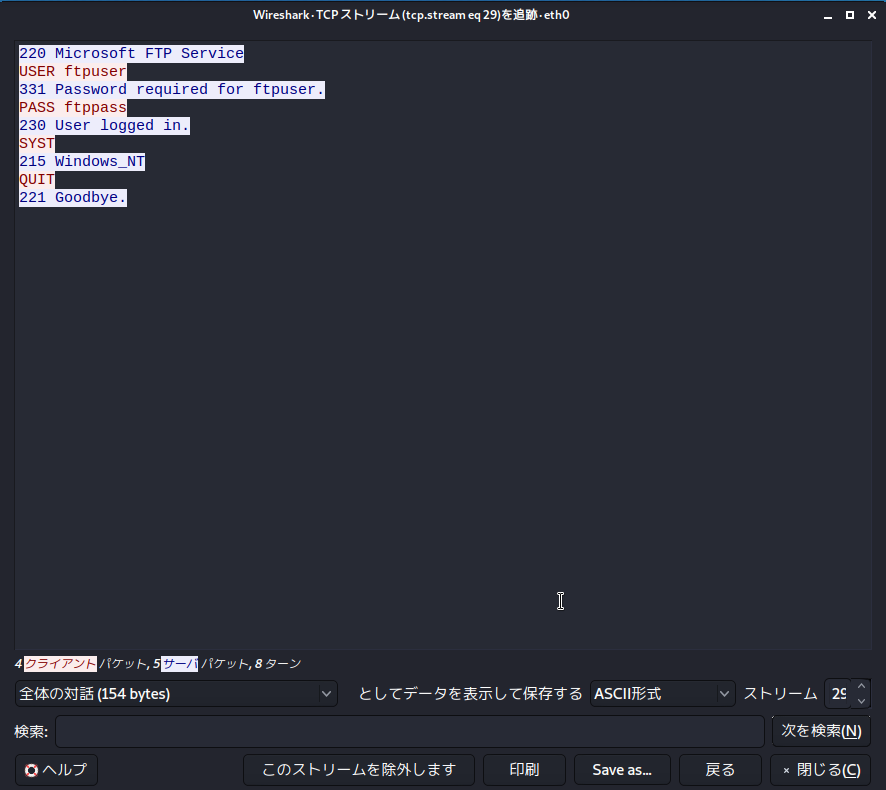The width and height of the screenshot is (886, 790).
Task: Click the Back (戻る) button
Action: coord(720,770)
